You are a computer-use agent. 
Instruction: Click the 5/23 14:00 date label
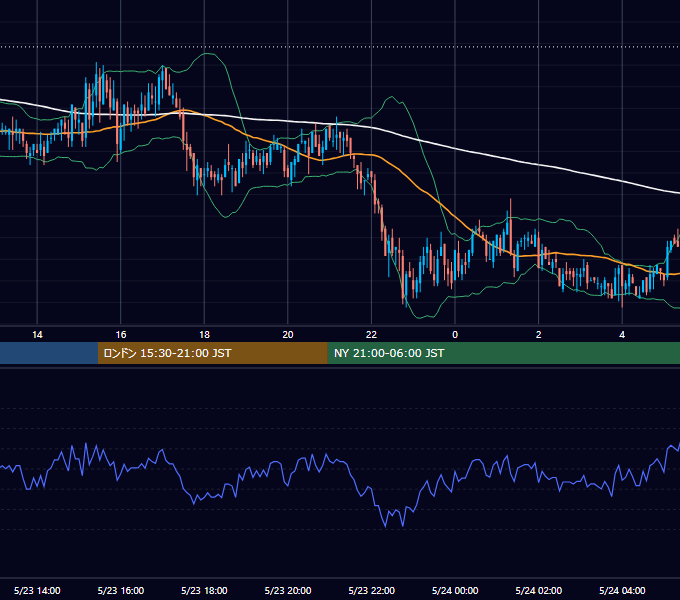[x=37, y=590]
